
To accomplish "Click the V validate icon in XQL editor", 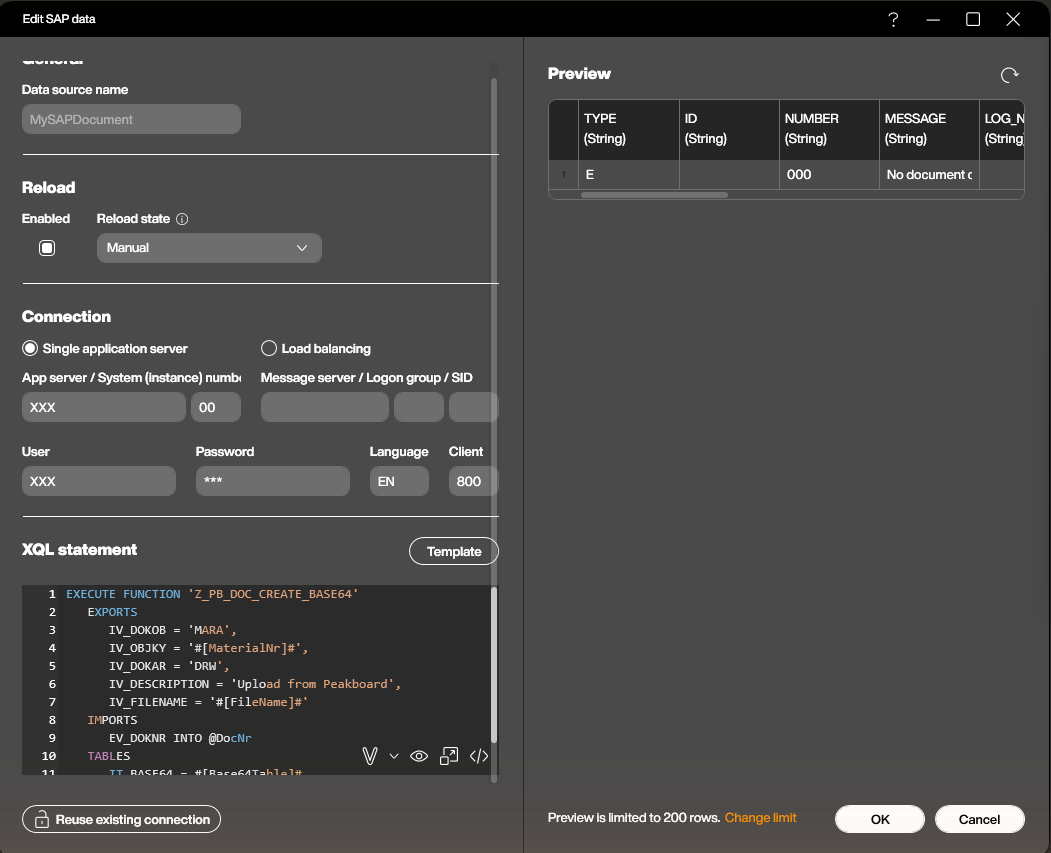I will pyautogui.click(x=369, y=756).
